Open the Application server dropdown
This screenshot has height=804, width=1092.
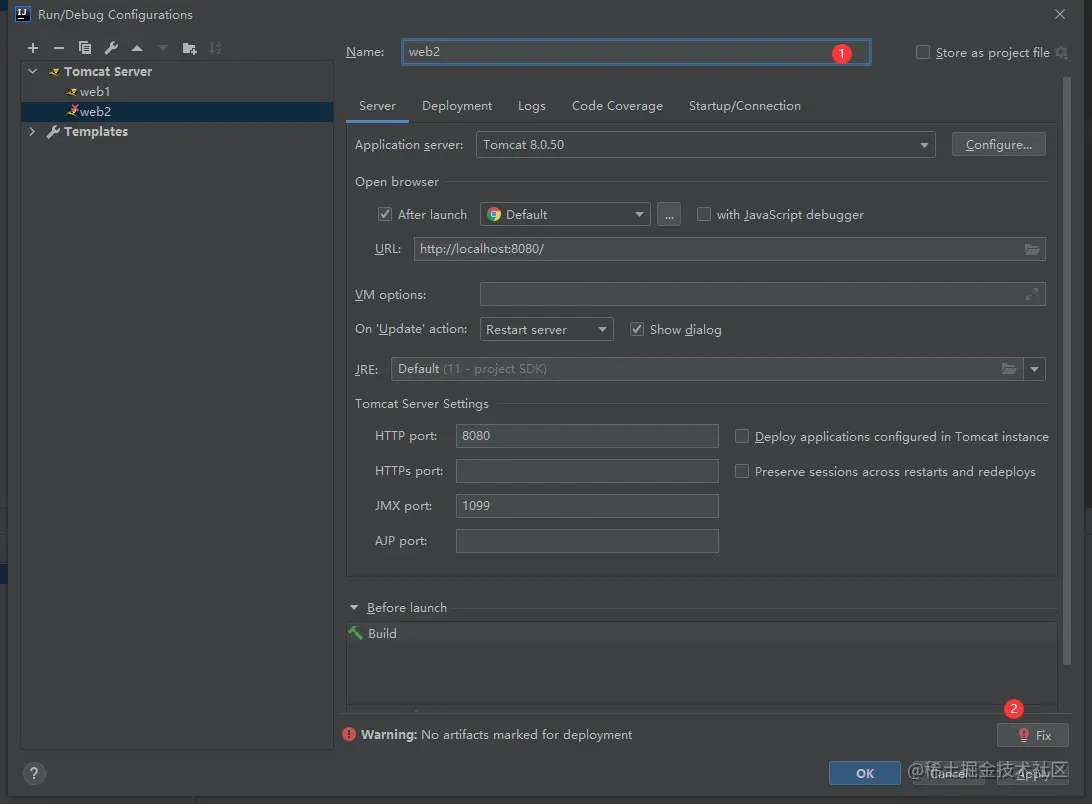pos(705,144)
